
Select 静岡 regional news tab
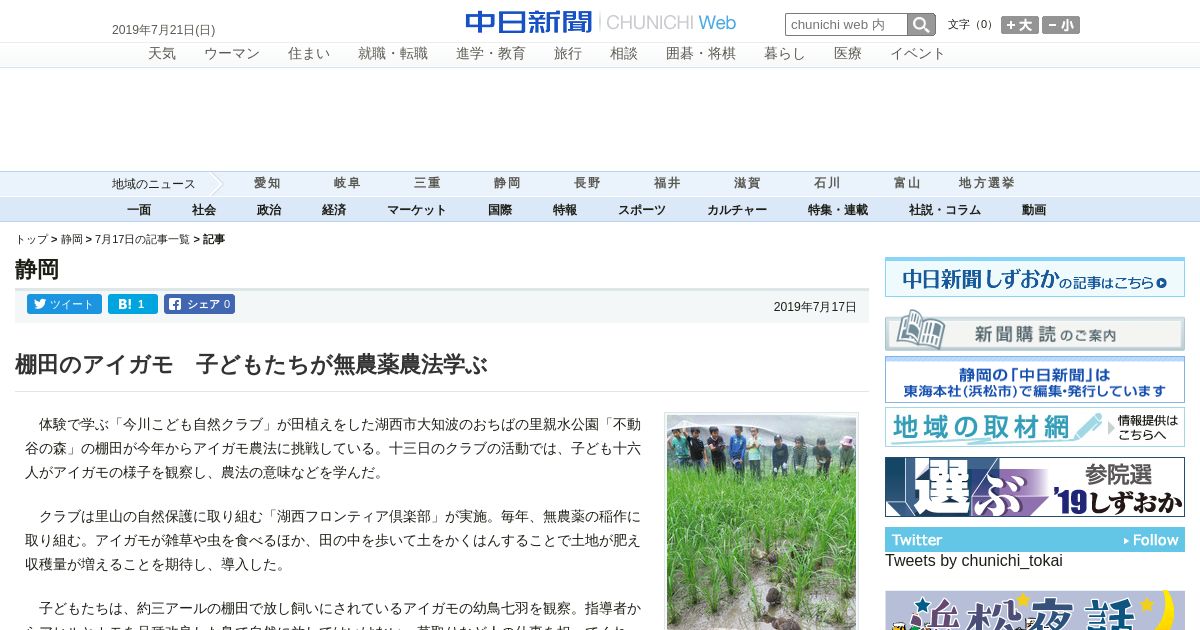[x=507, y=183]
